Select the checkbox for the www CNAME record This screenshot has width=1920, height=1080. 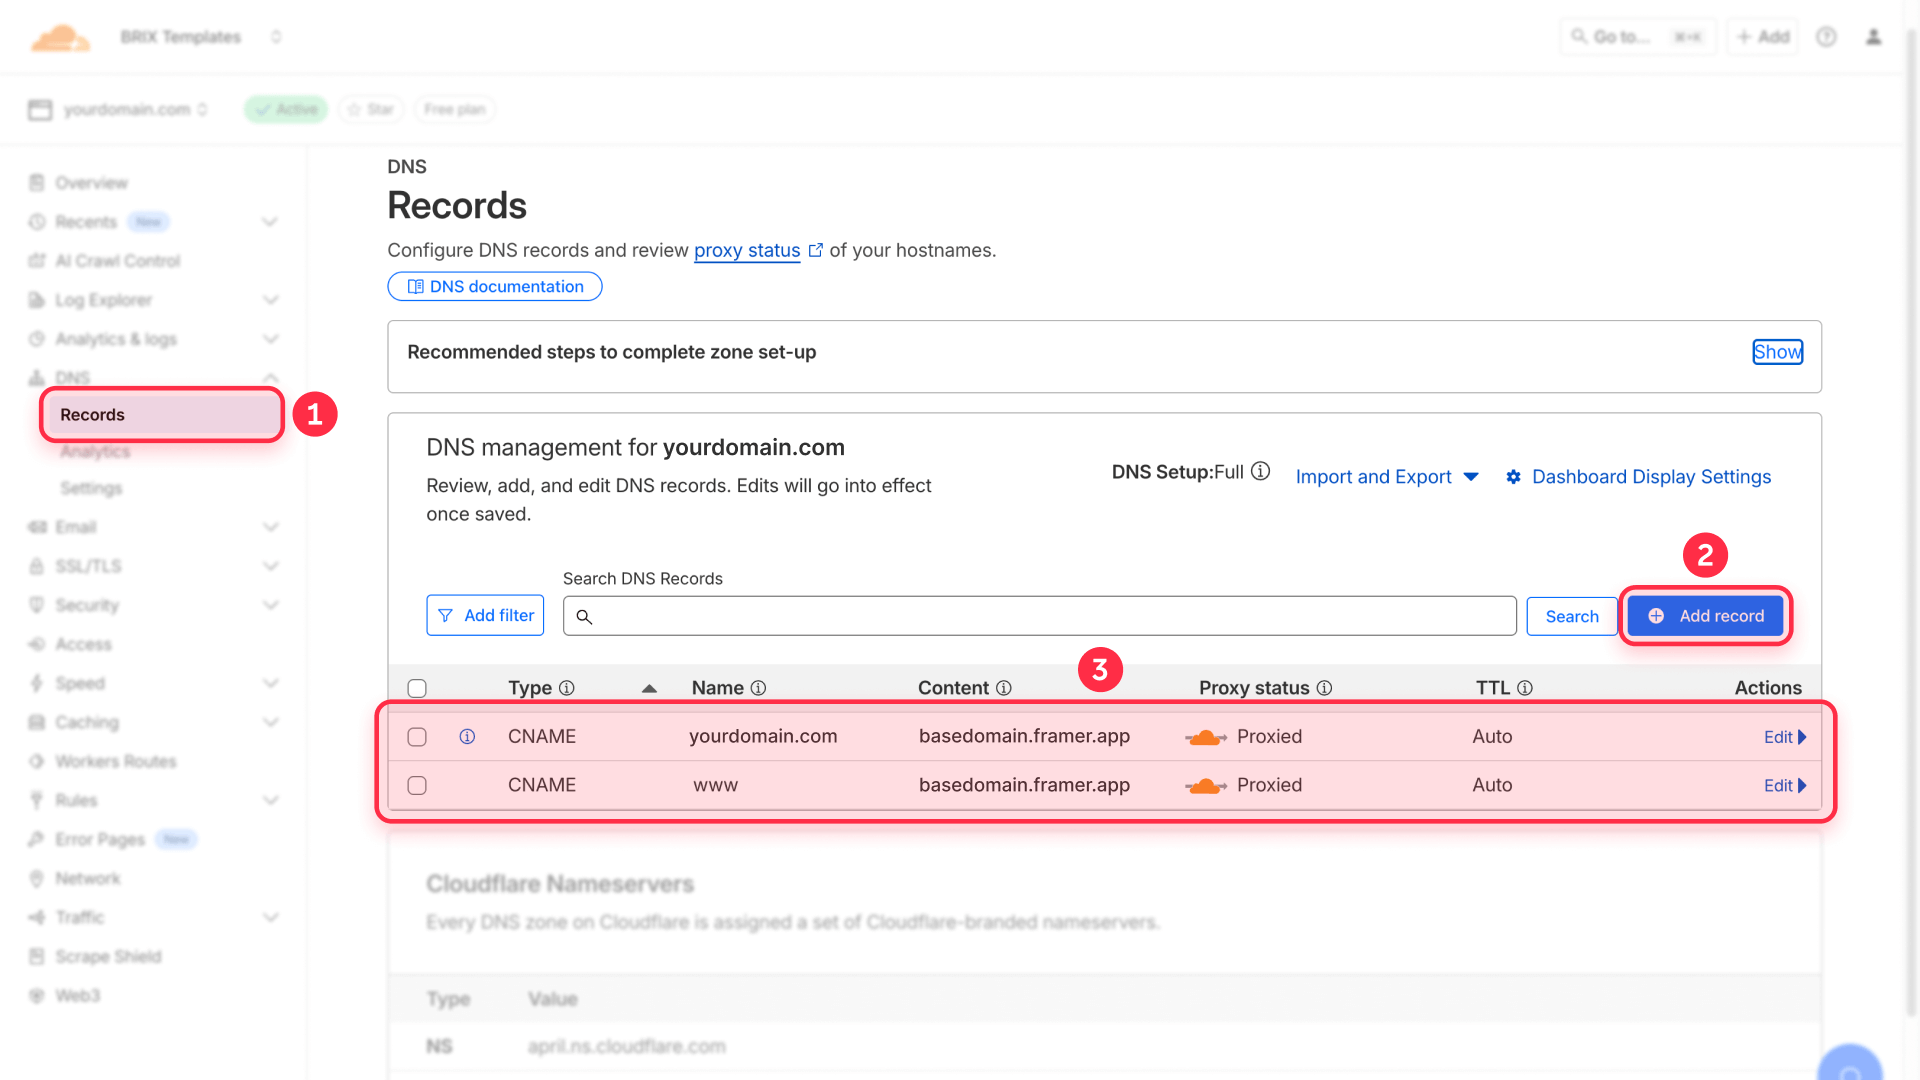click(417, 785)
